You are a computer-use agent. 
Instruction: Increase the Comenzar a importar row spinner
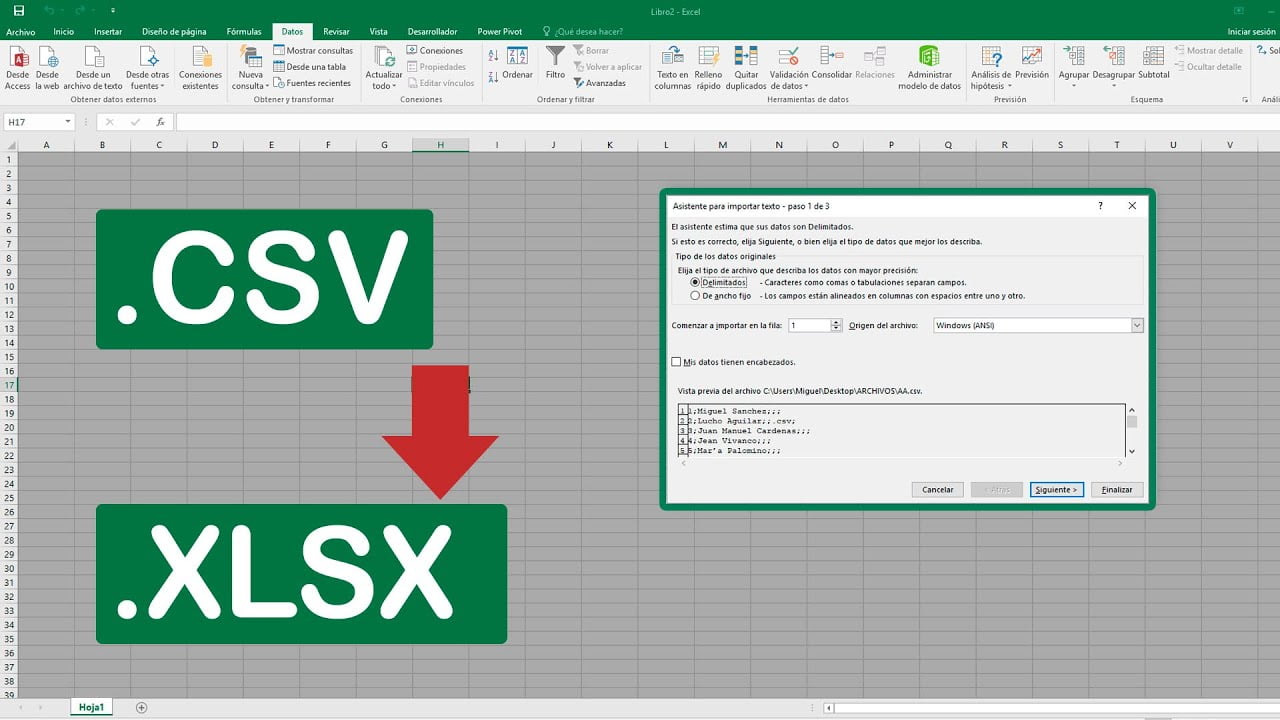[837, 322]
